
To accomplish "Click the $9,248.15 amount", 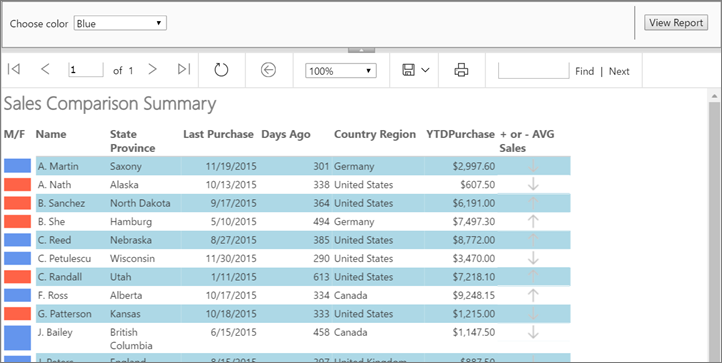I will (x=474, y=295).
